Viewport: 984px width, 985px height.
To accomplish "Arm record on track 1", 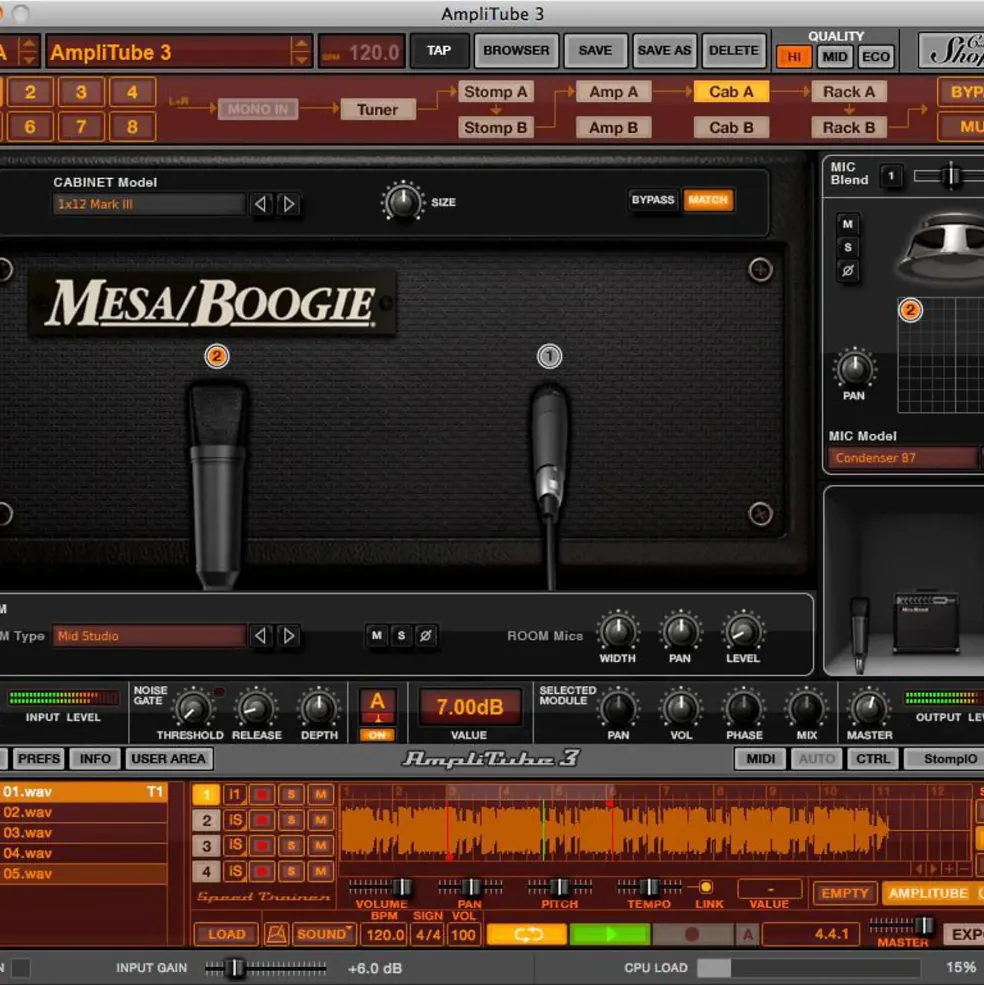I will pos(261,795).
